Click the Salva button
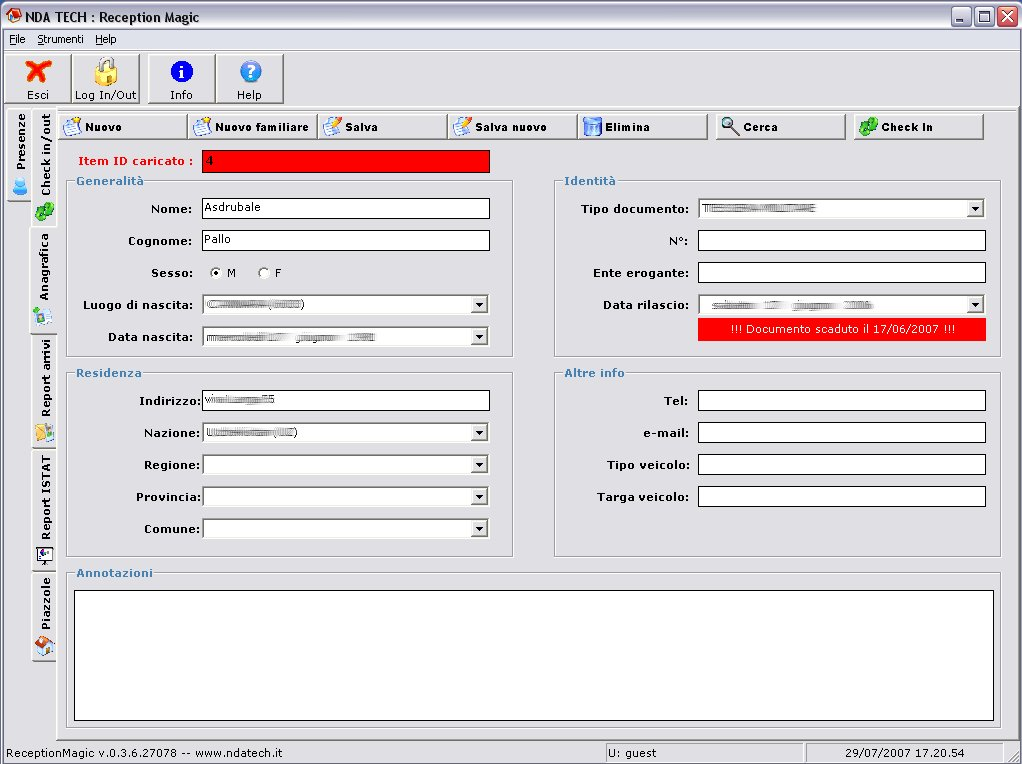 point(382,127)
